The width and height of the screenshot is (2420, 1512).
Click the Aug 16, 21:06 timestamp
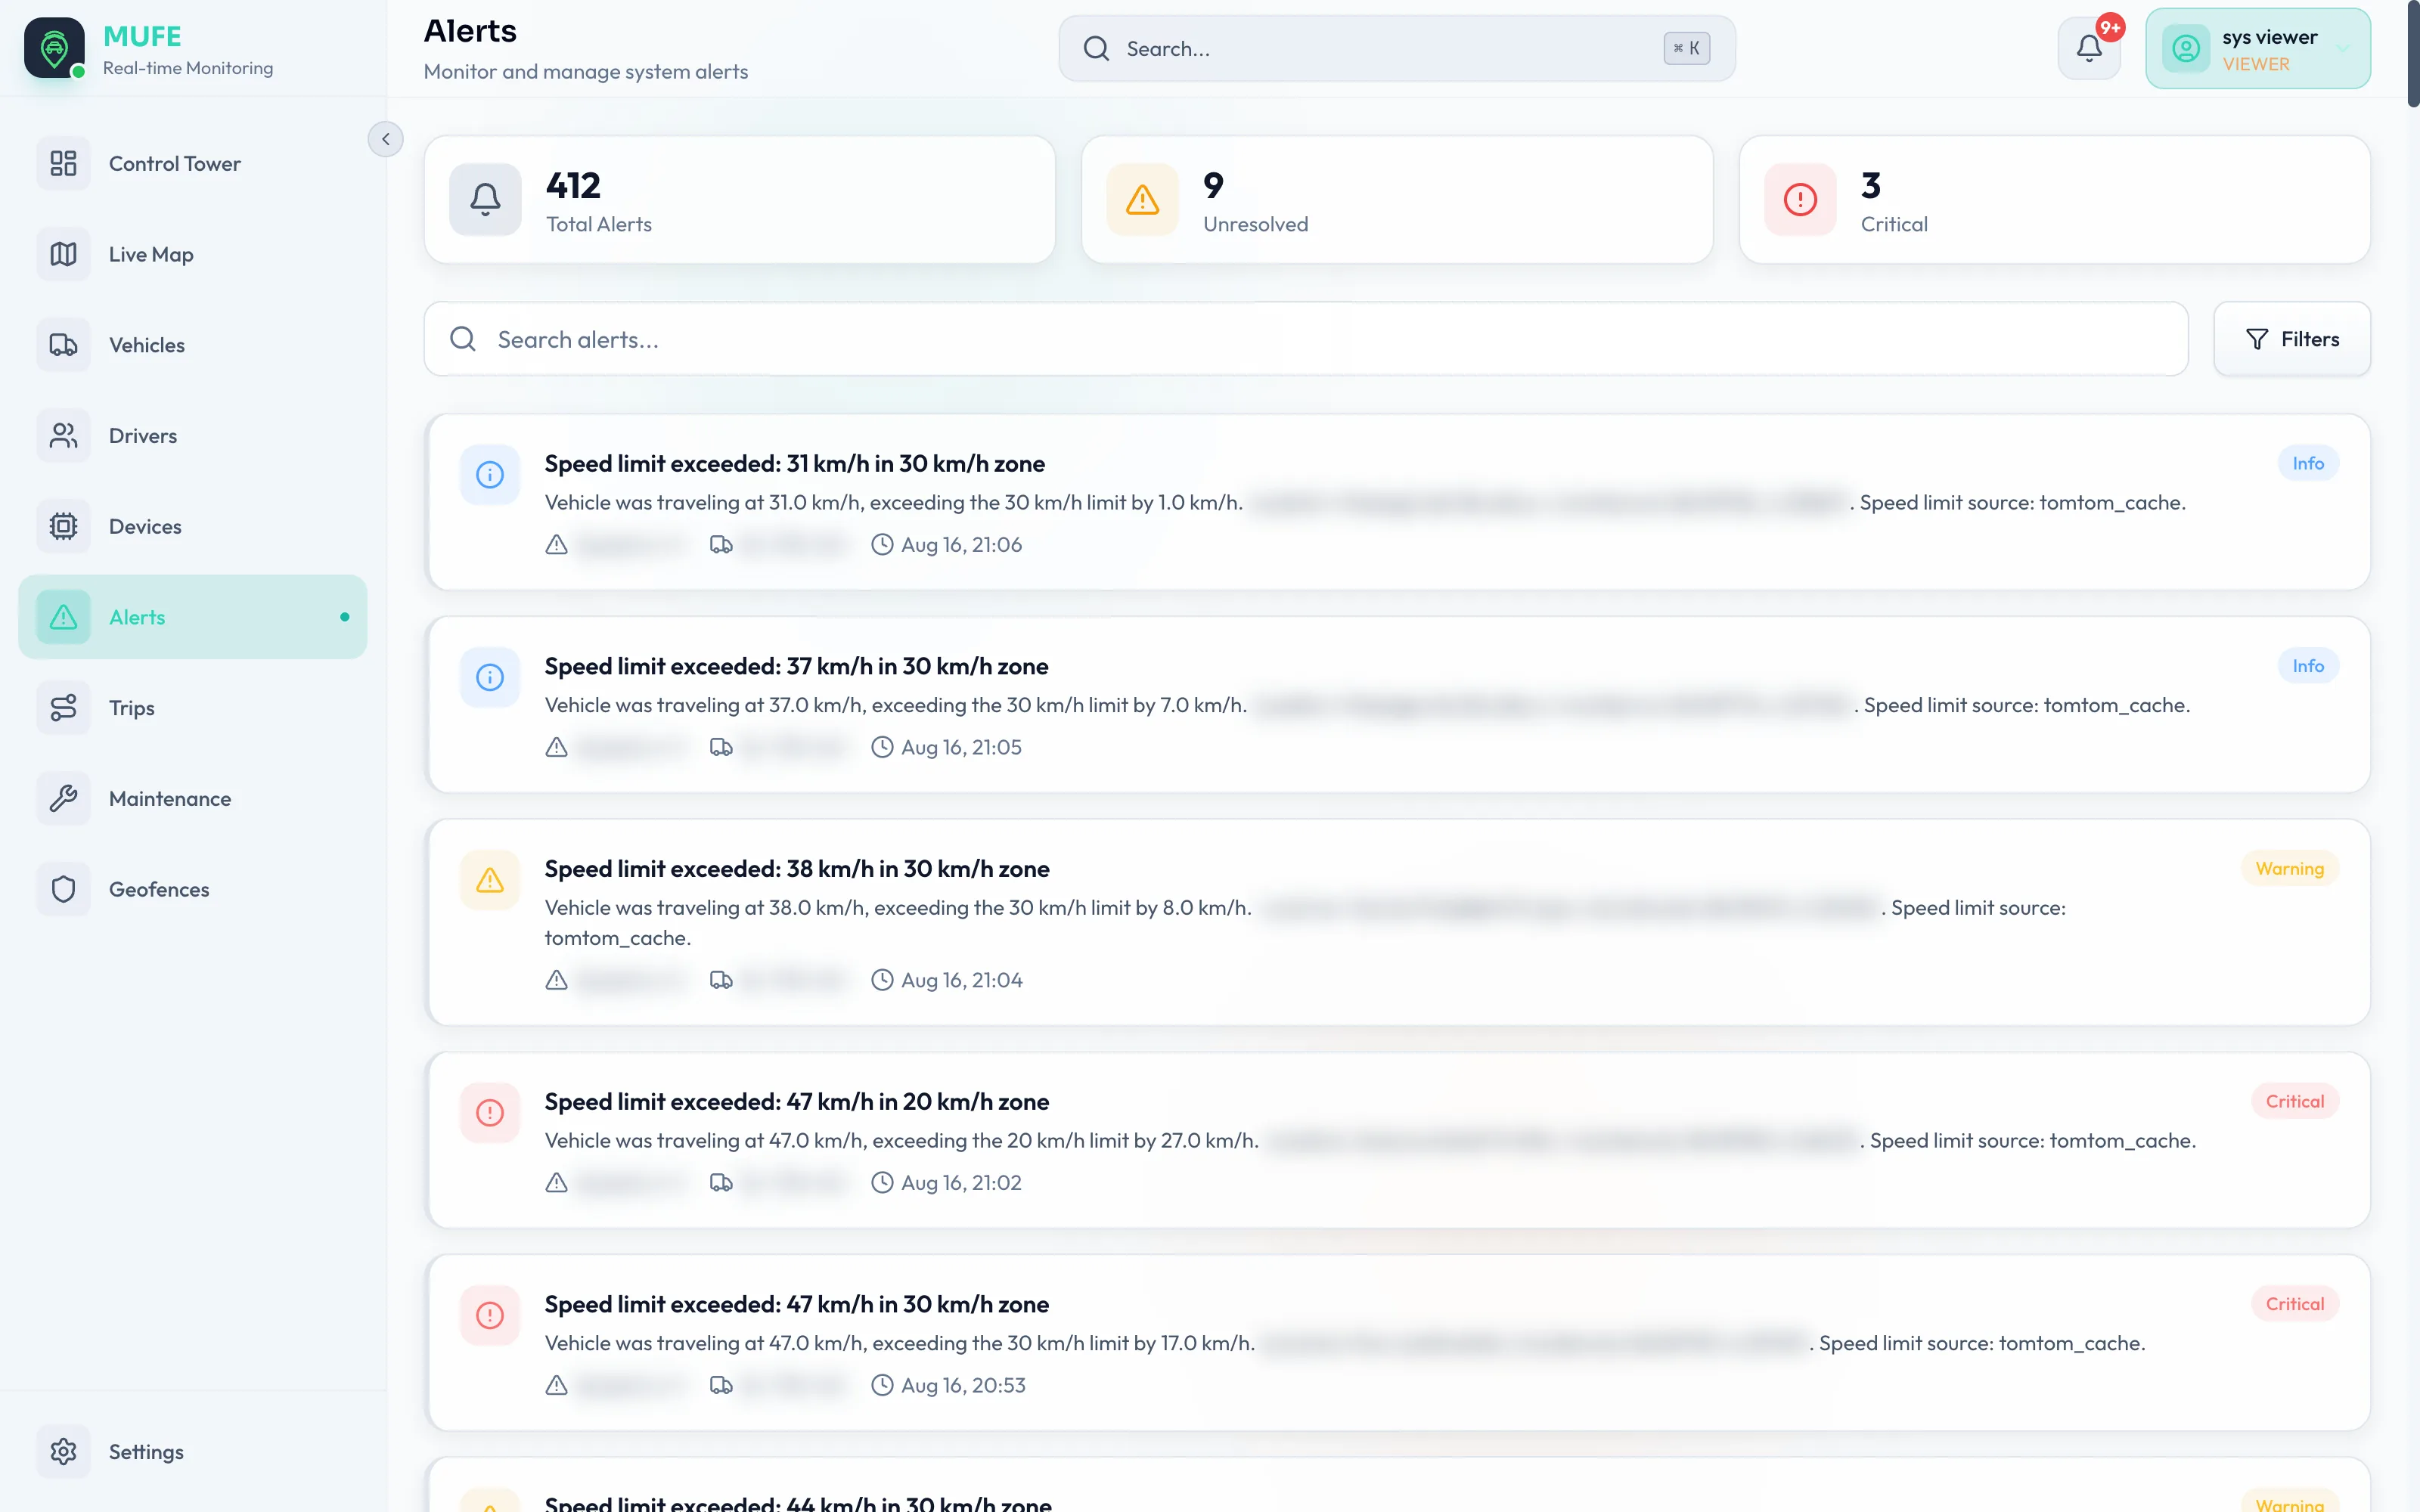click(961, 545)
